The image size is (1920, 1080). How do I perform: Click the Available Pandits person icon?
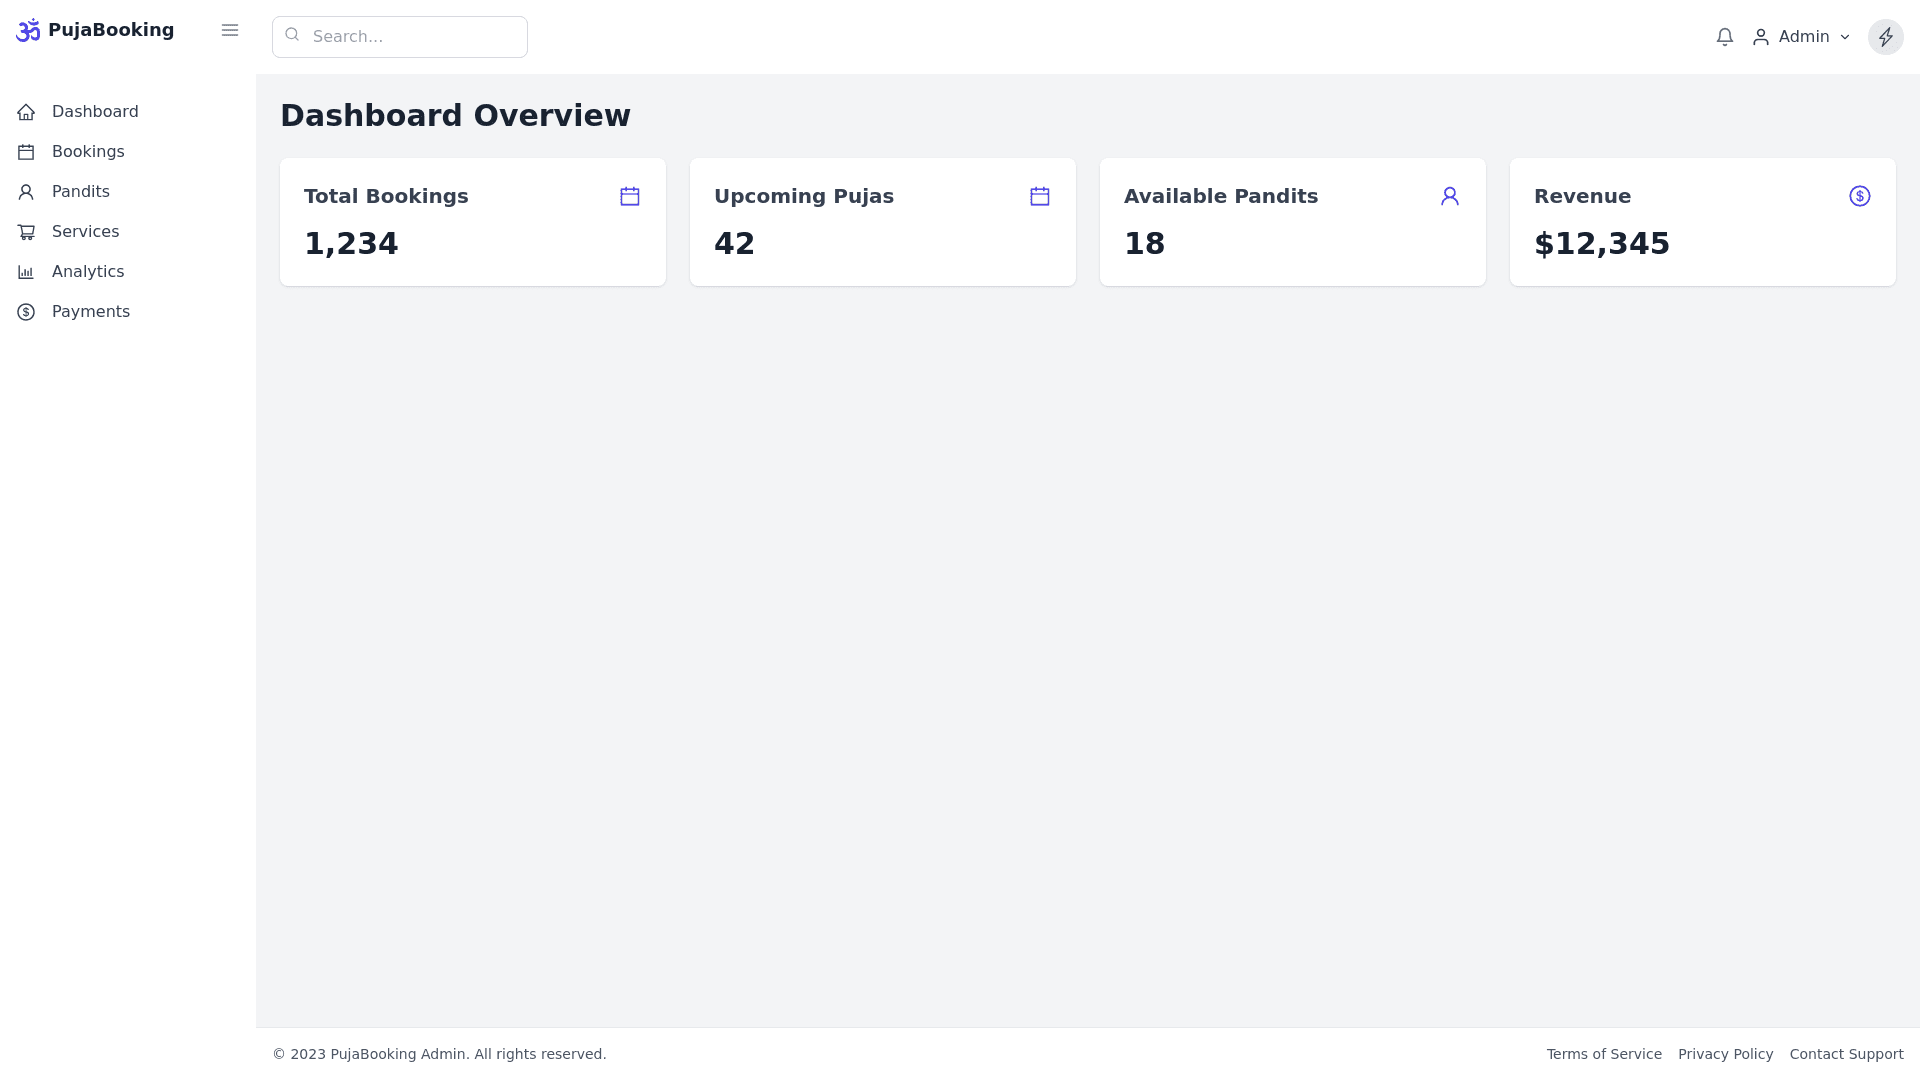pyautogui.click(x=1450, y=196)
